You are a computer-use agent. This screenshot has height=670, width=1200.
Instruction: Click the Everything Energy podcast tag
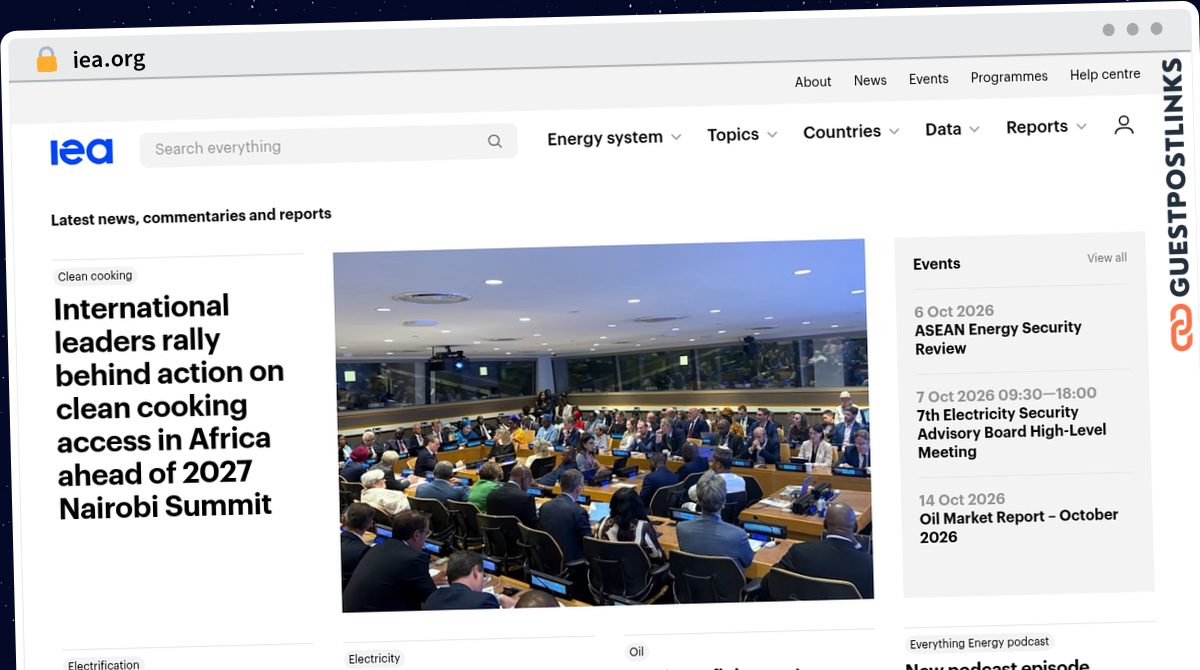pos(979,643)
